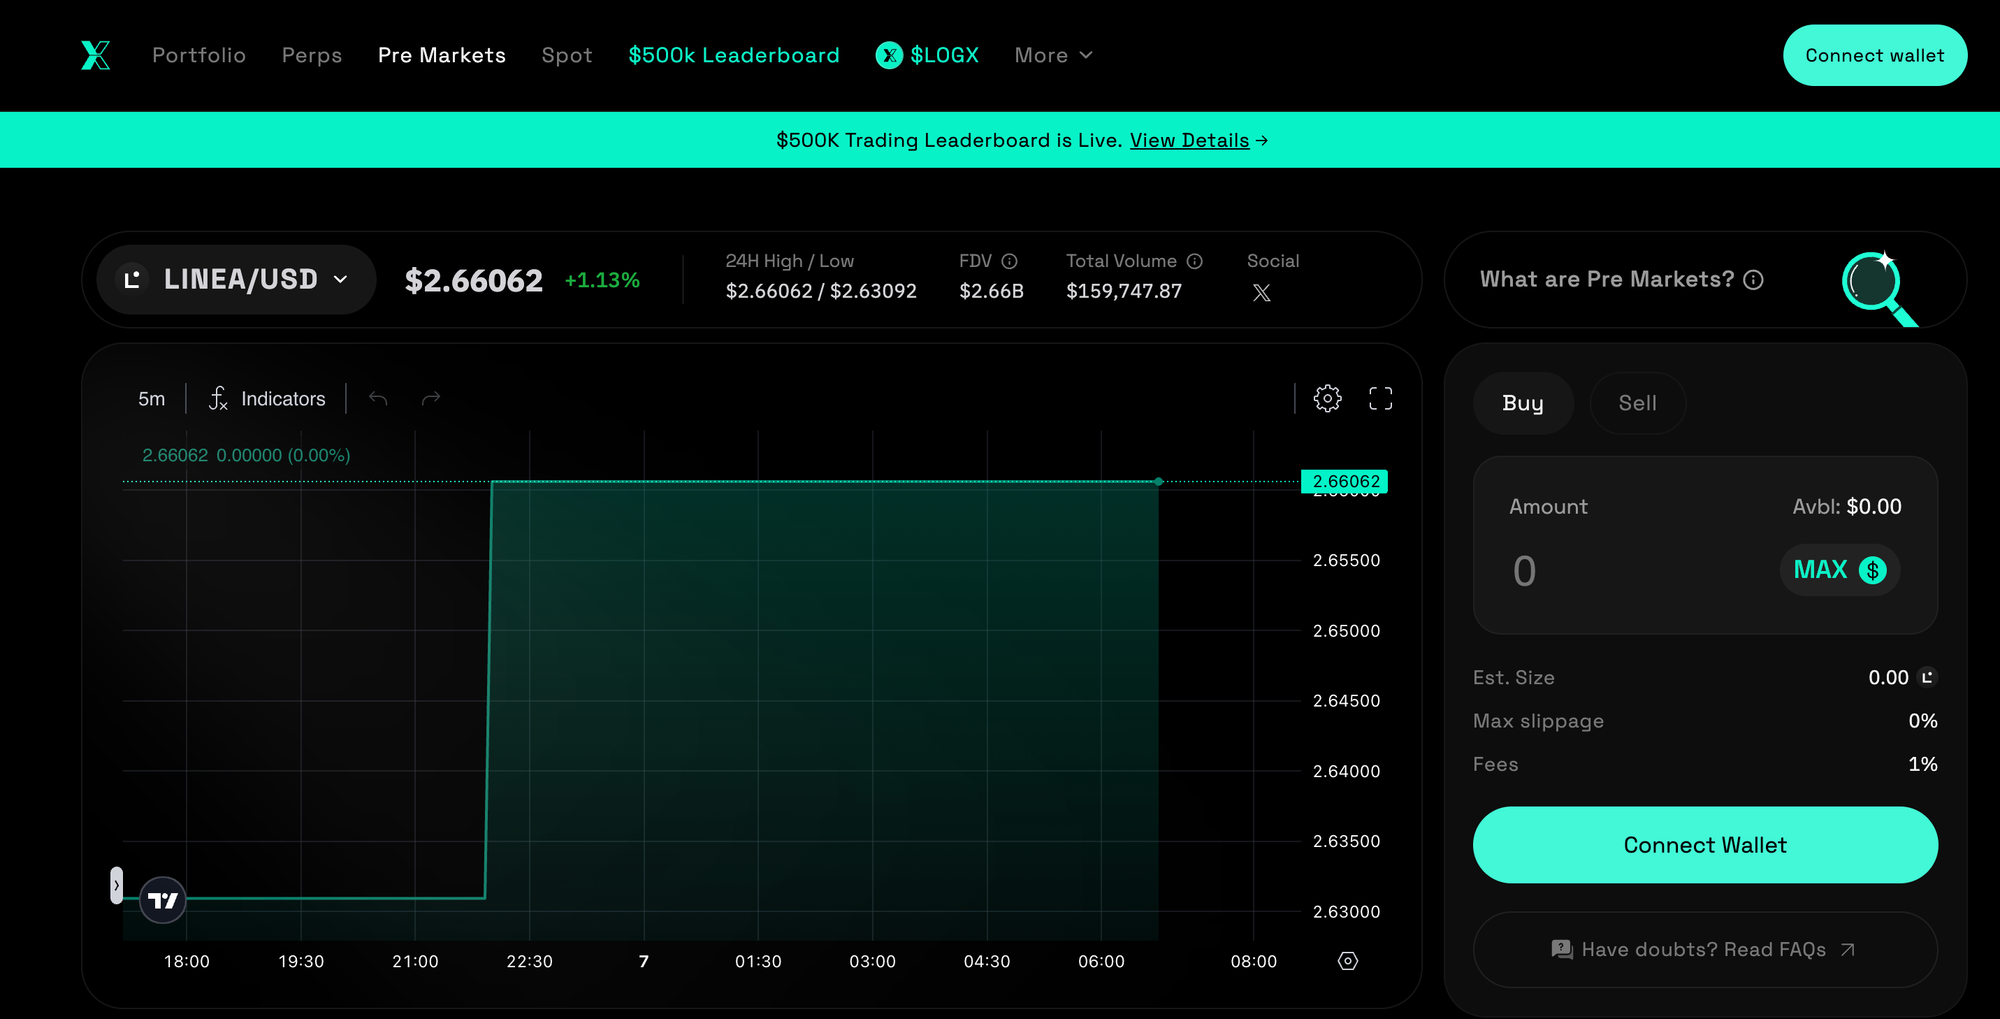
Task: Click the 2.66062 price label
Action: coord(1345,481)
